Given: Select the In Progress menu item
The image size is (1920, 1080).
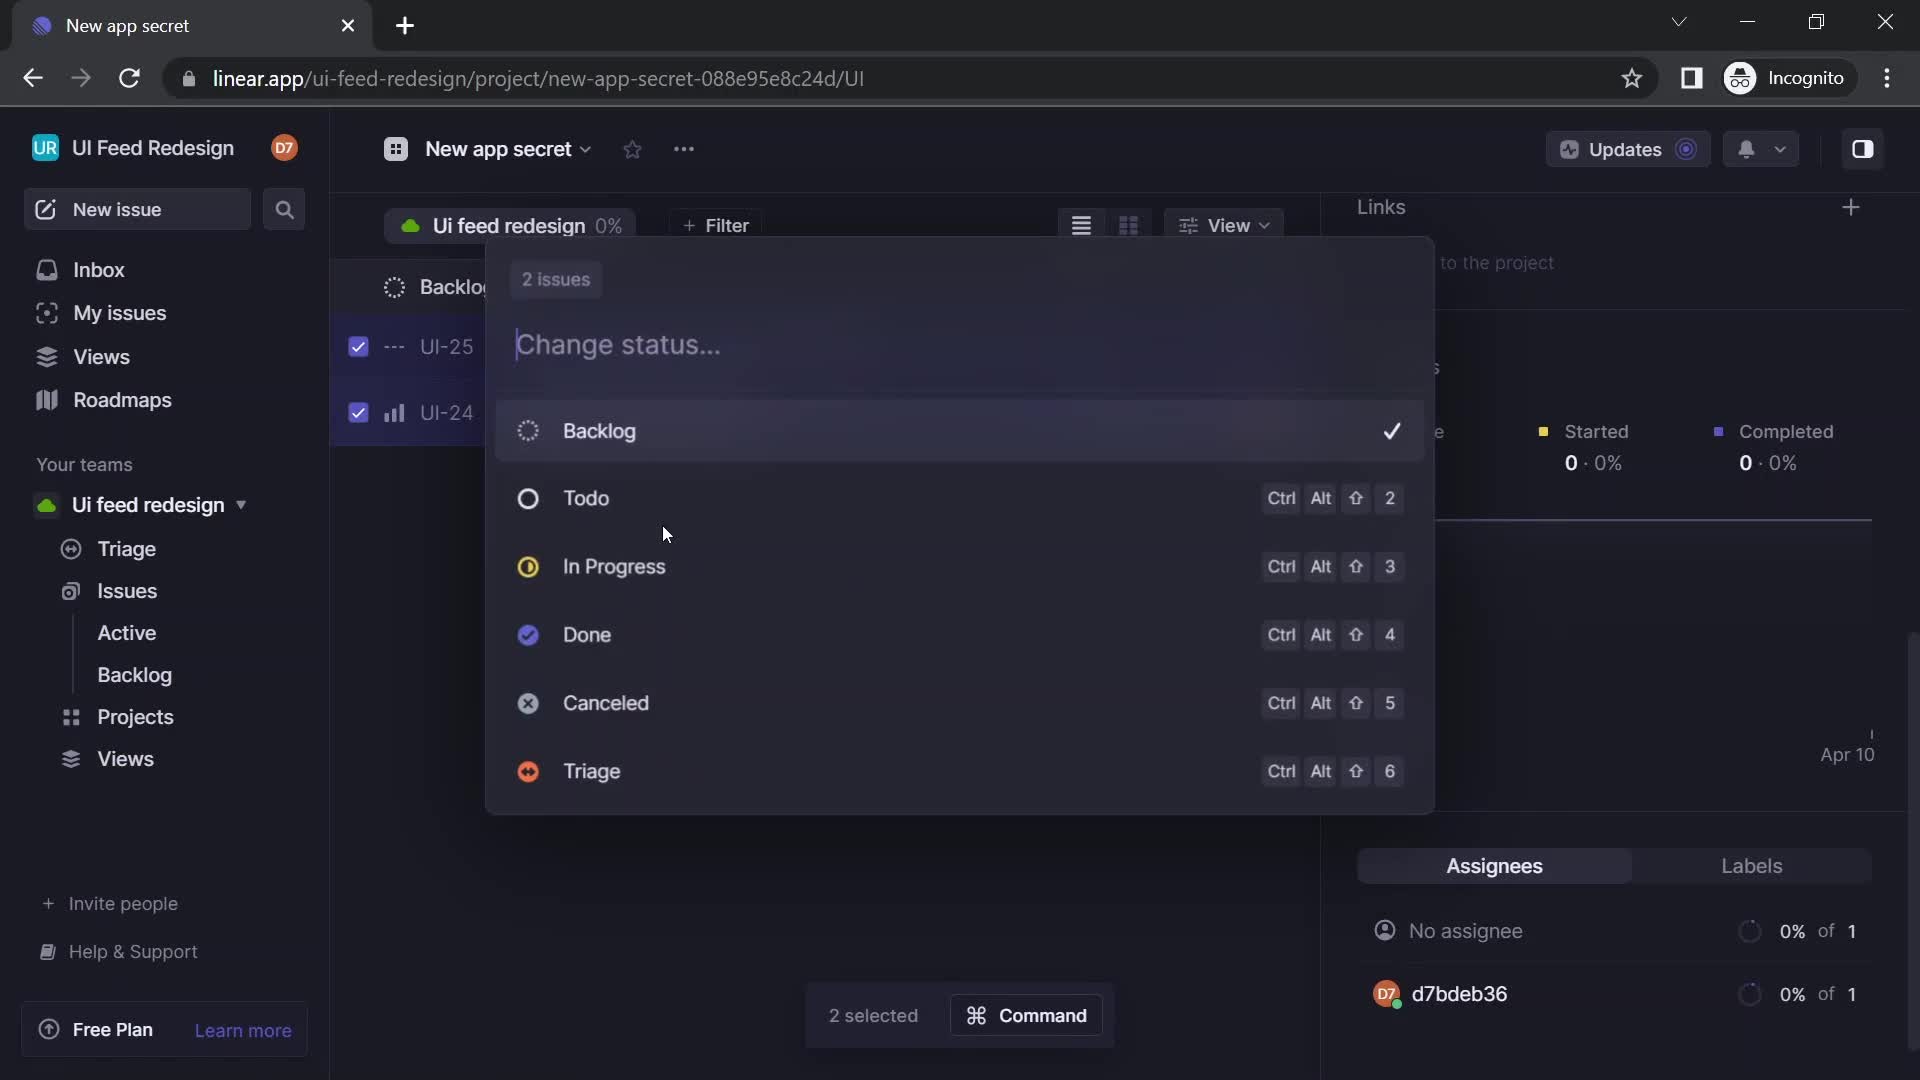Looking at the screenshot, I should coord(615,566).
